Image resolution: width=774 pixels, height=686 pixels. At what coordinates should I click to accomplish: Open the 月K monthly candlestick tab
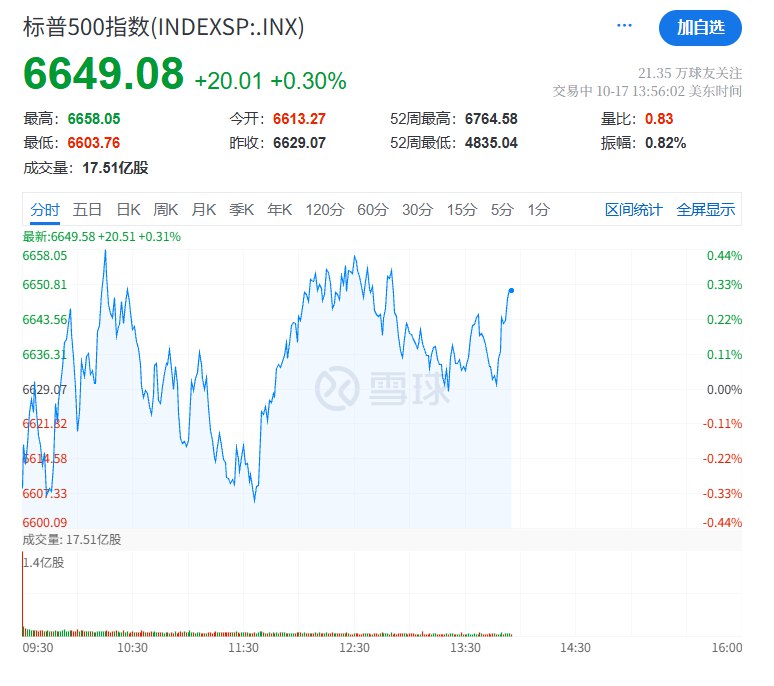tap(204, 209)
